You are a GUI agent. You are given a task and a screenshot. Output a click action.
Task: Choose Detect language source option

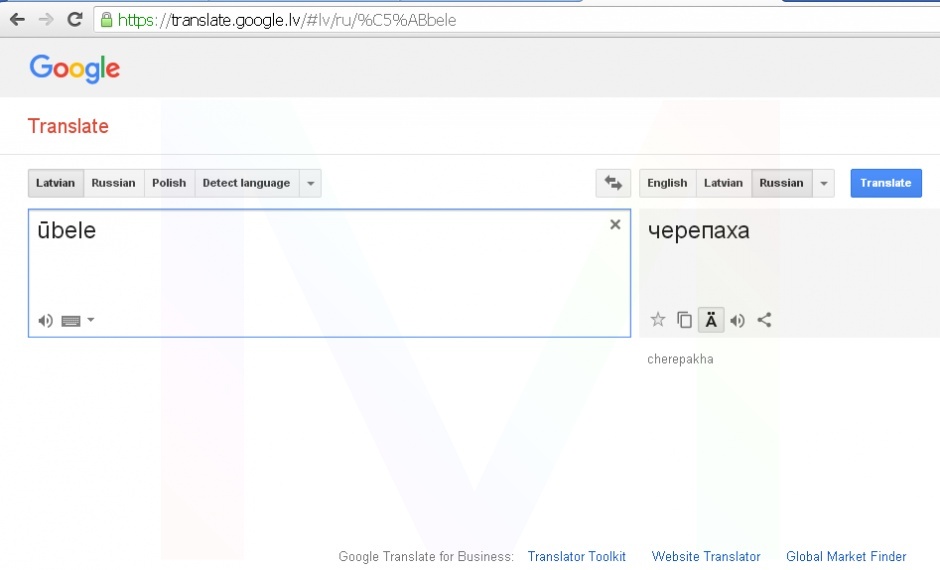(246, 183)
